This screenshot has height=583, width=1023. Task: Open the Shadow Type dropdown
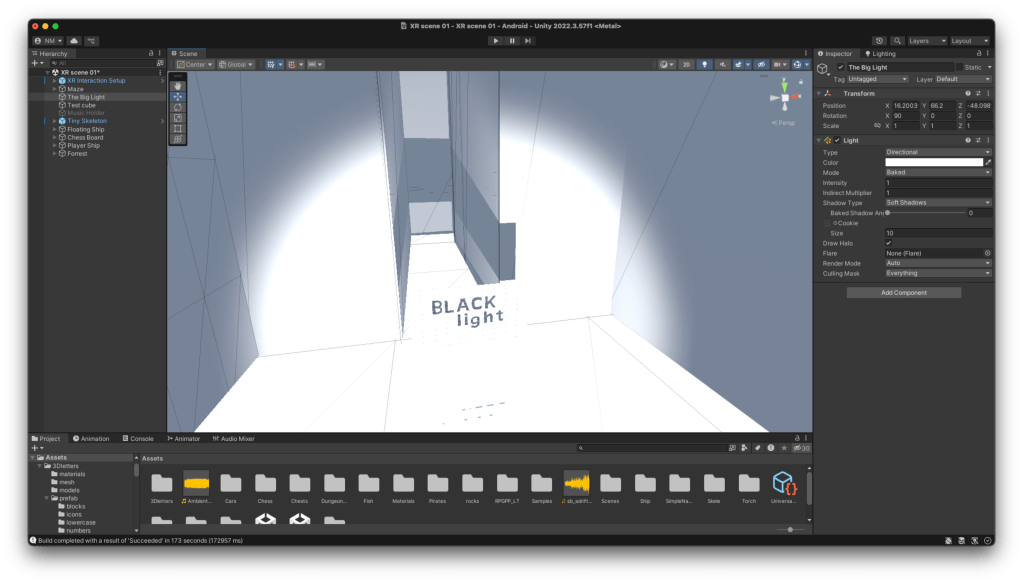(x=937, y=202)
